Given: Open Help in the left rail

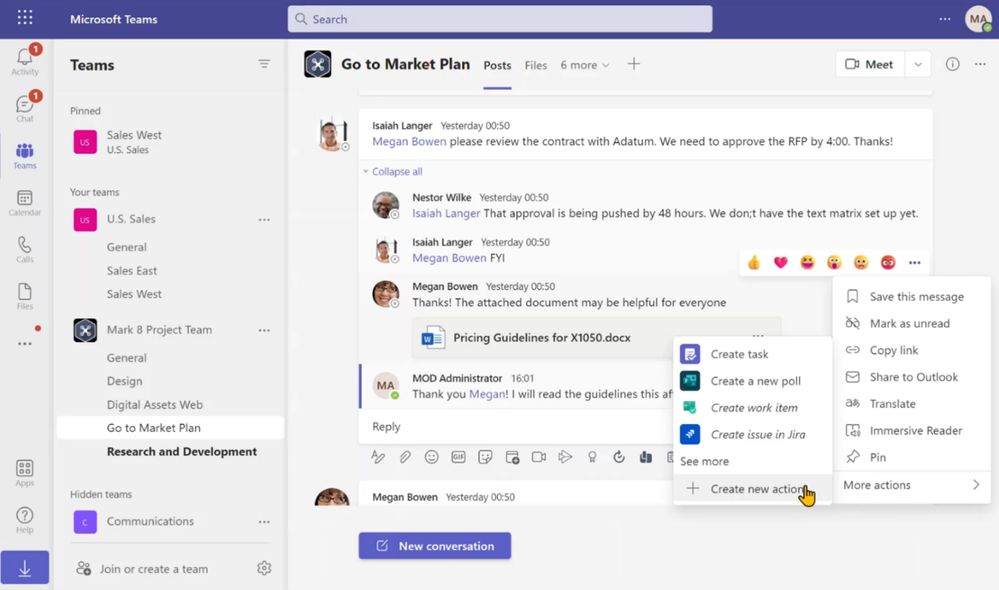Looking at the screenshot, I should [25, 520].
